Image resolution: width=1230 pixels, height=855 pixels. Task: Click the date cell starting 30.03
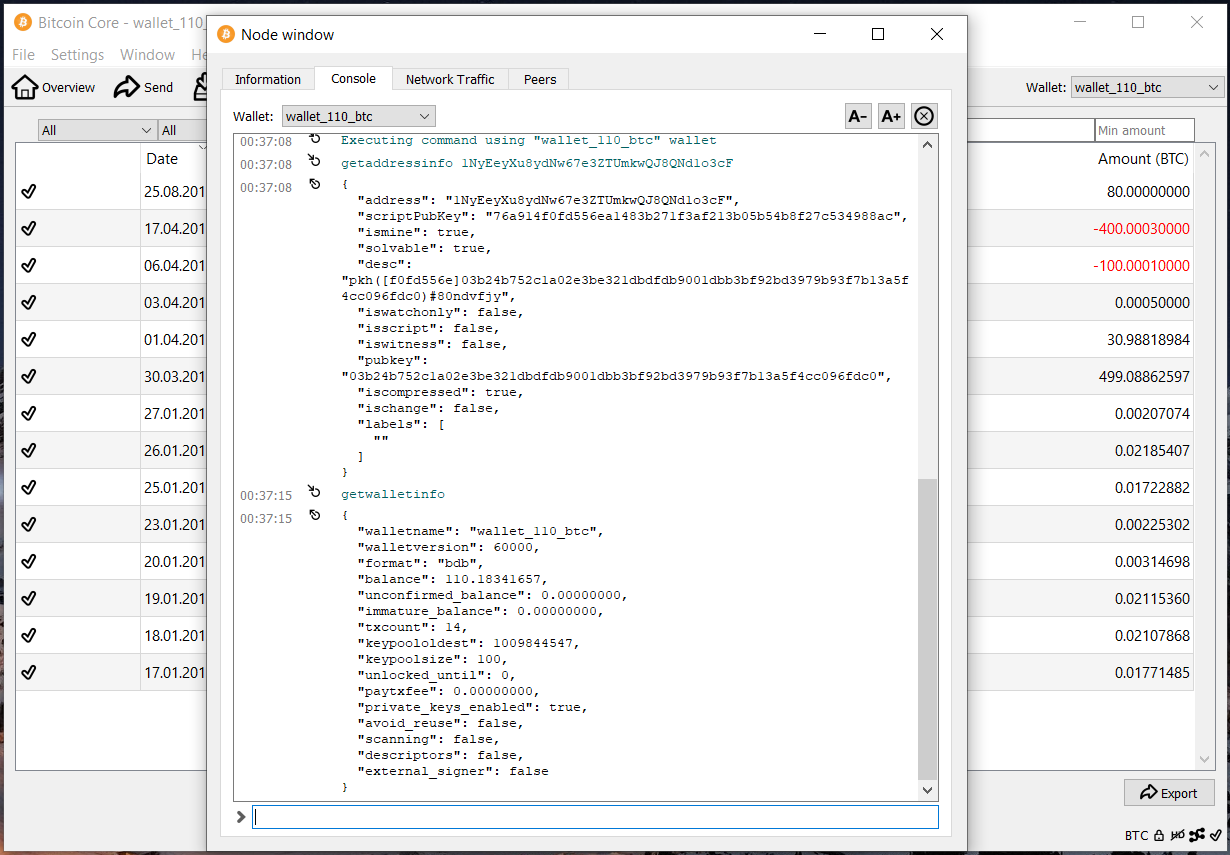[x=174, y=377]
